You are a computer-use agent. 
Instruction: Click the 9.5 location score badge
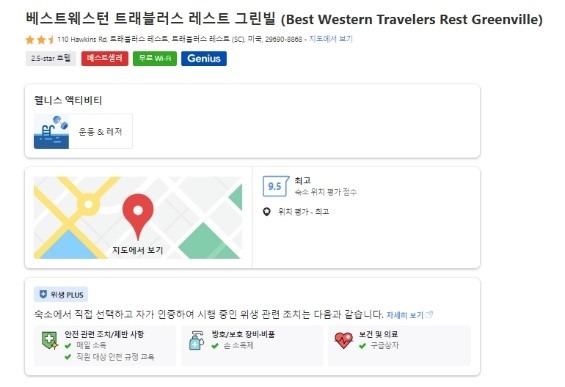tap(276, 186)
